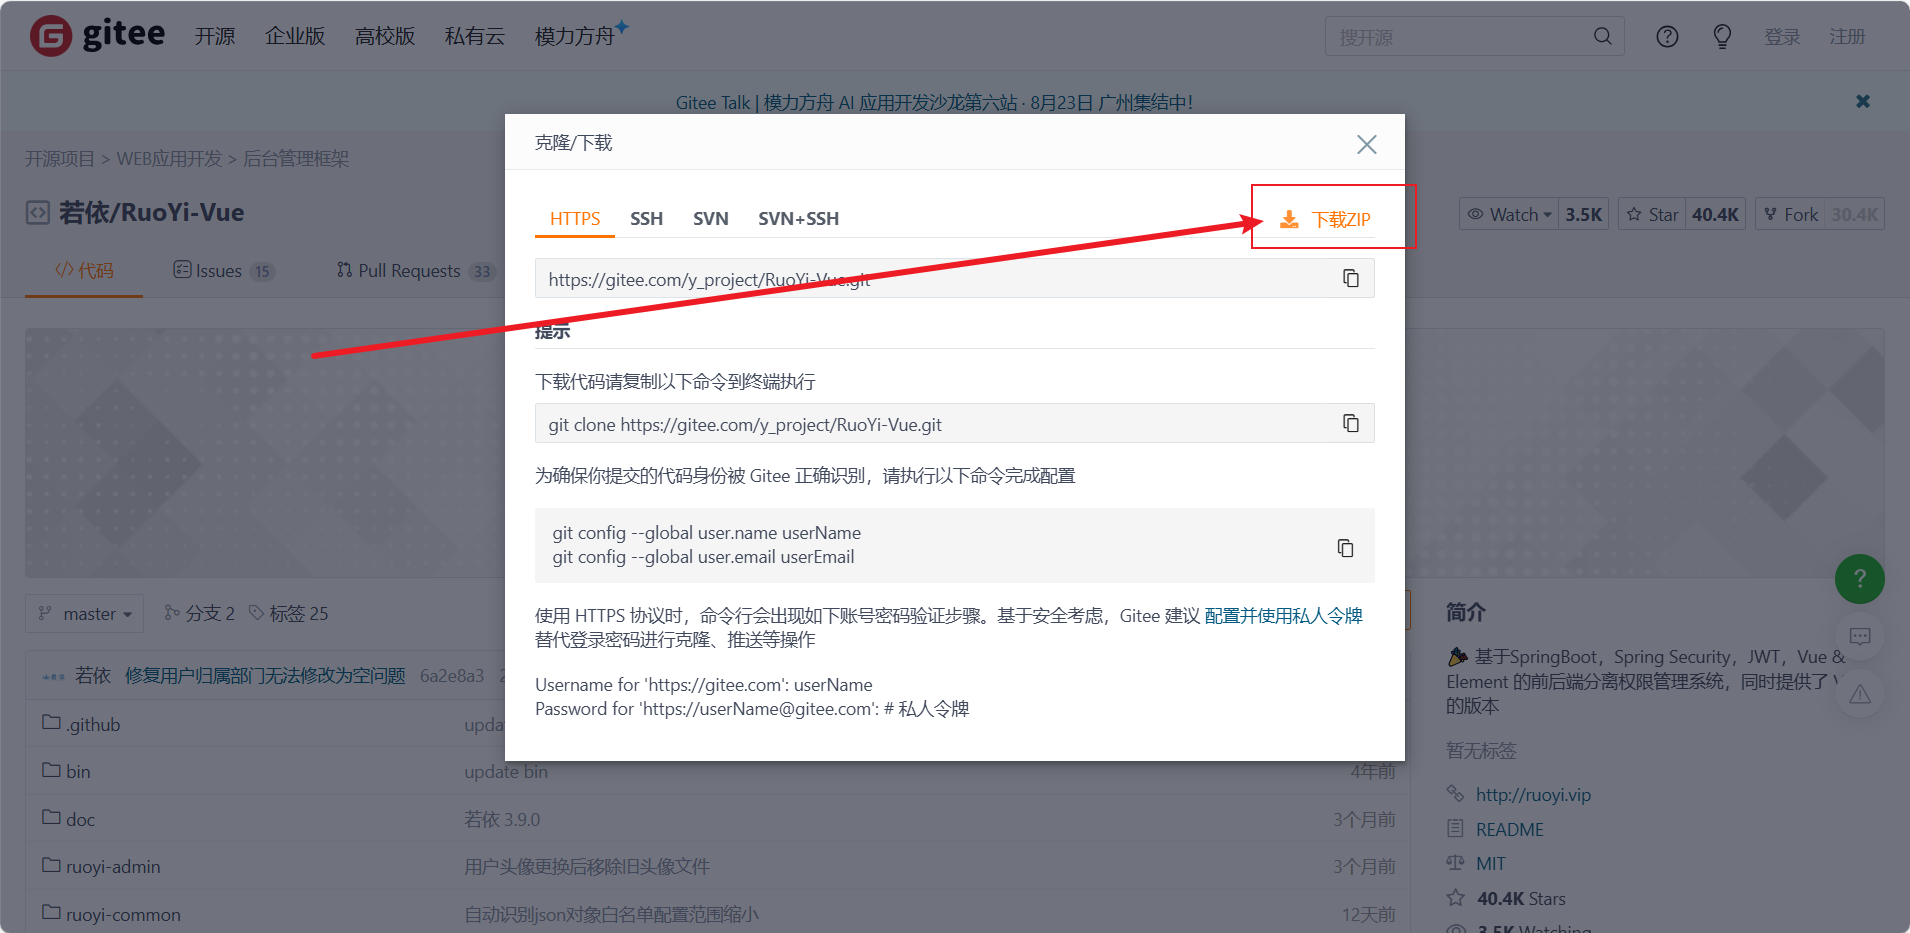Screen dimensions: 1910x933
Task: Open the ruoyi-admin folder
Action: coord(113,866)
